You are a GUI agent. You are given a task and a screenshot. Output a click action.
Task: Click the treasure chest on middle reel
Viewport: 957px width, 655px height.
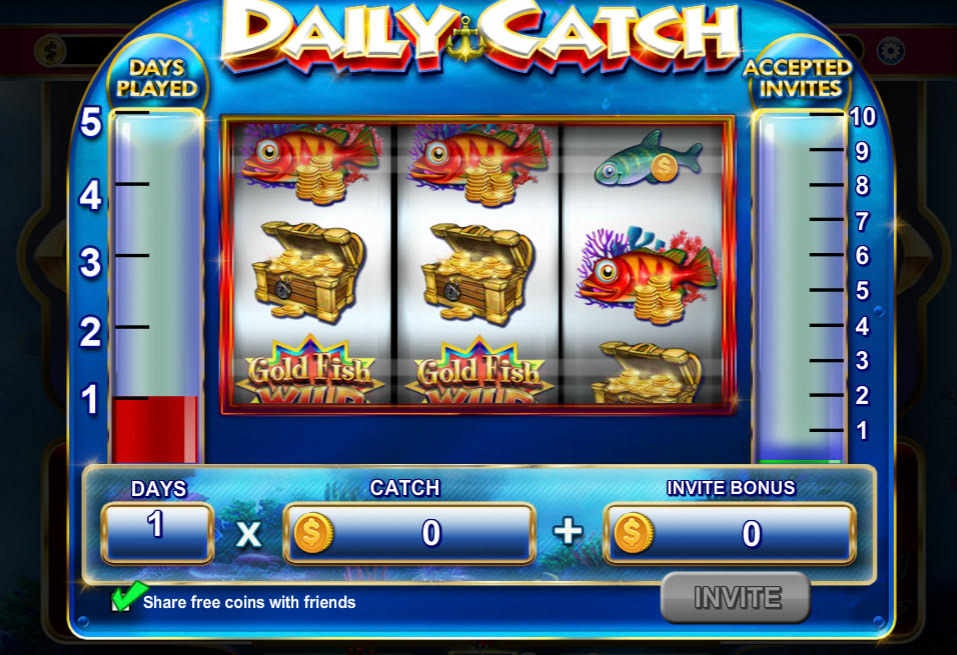click(x=478, y=272)
